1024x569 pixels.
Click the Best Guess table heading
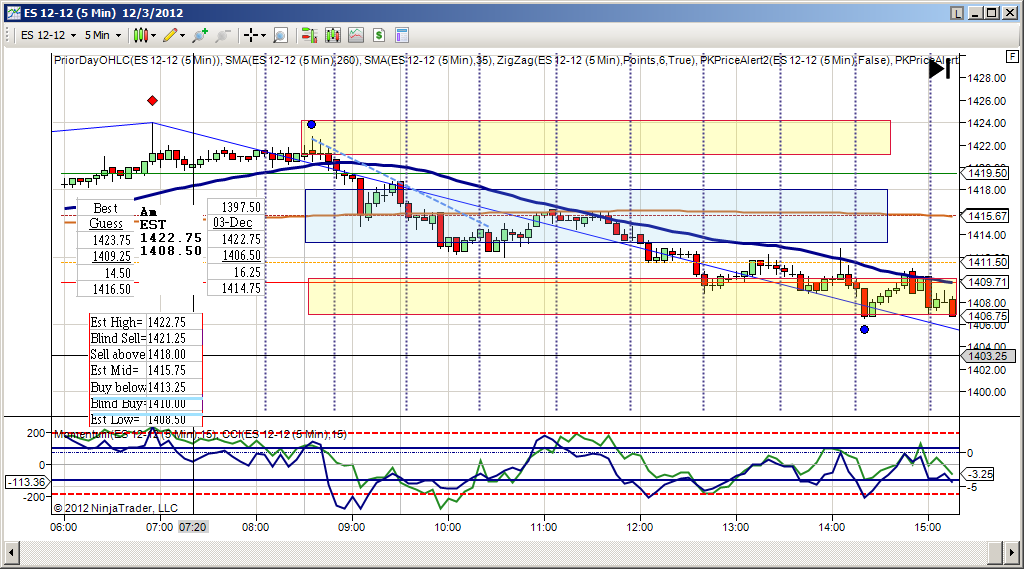(x=106, y=216)
